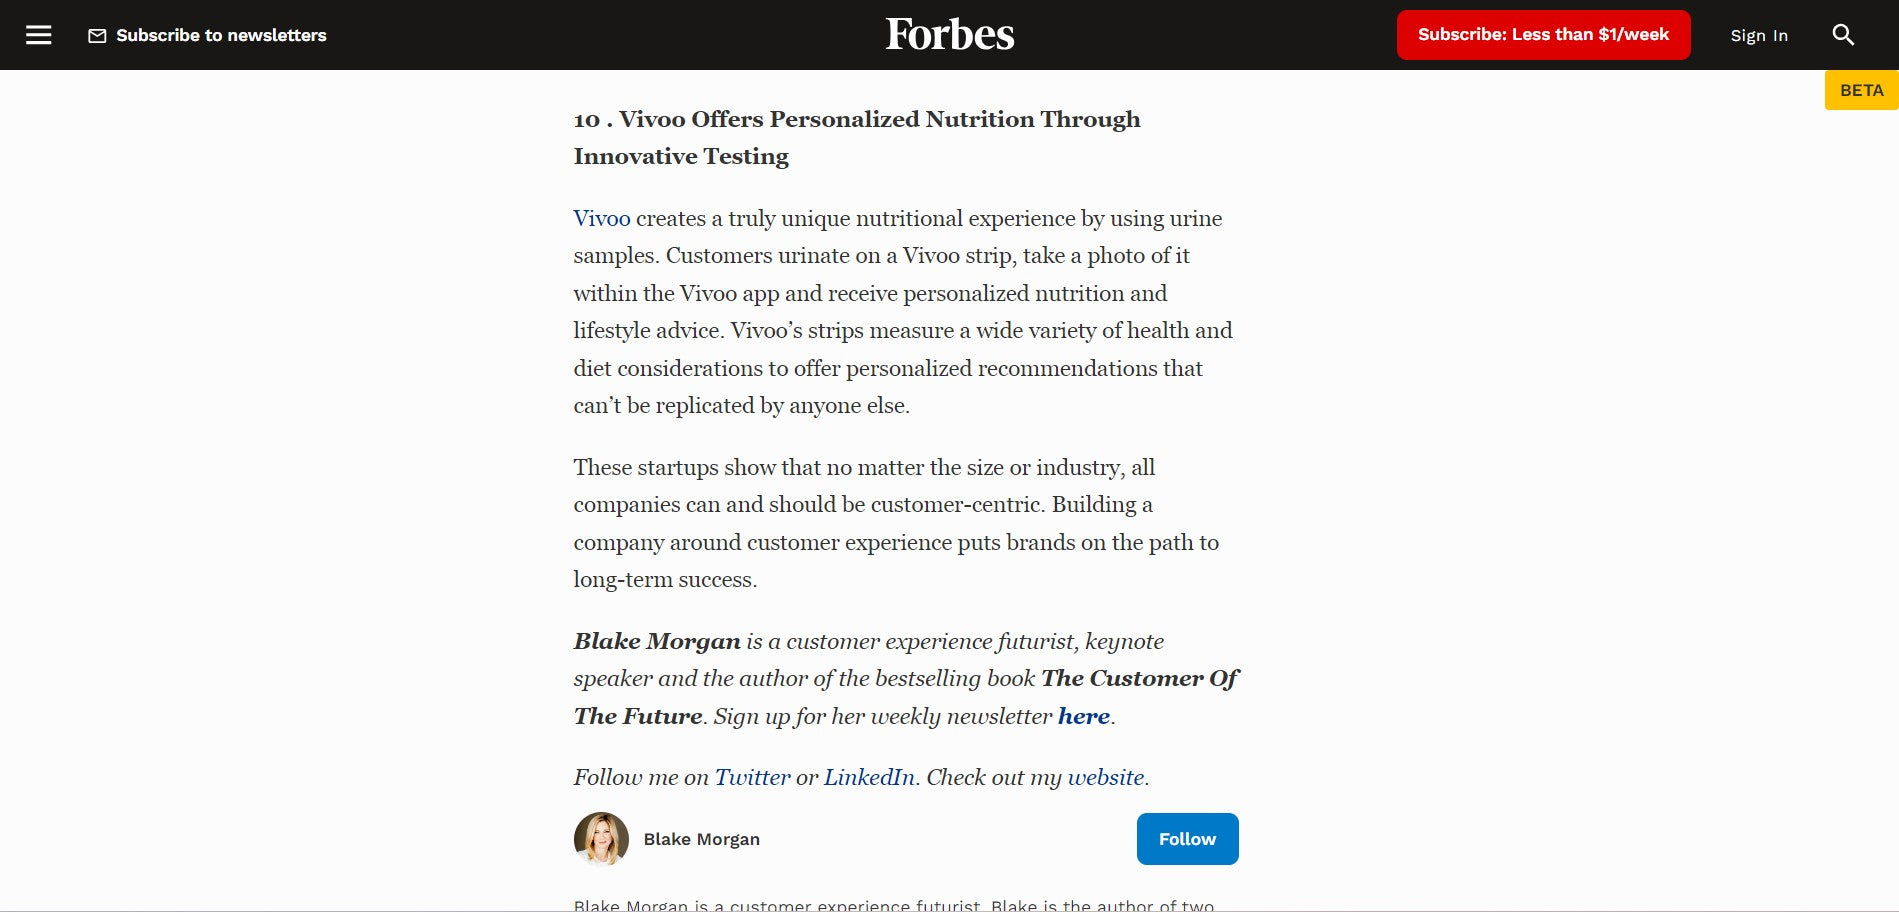Click the 'here' newsletter signup link

1084,716
